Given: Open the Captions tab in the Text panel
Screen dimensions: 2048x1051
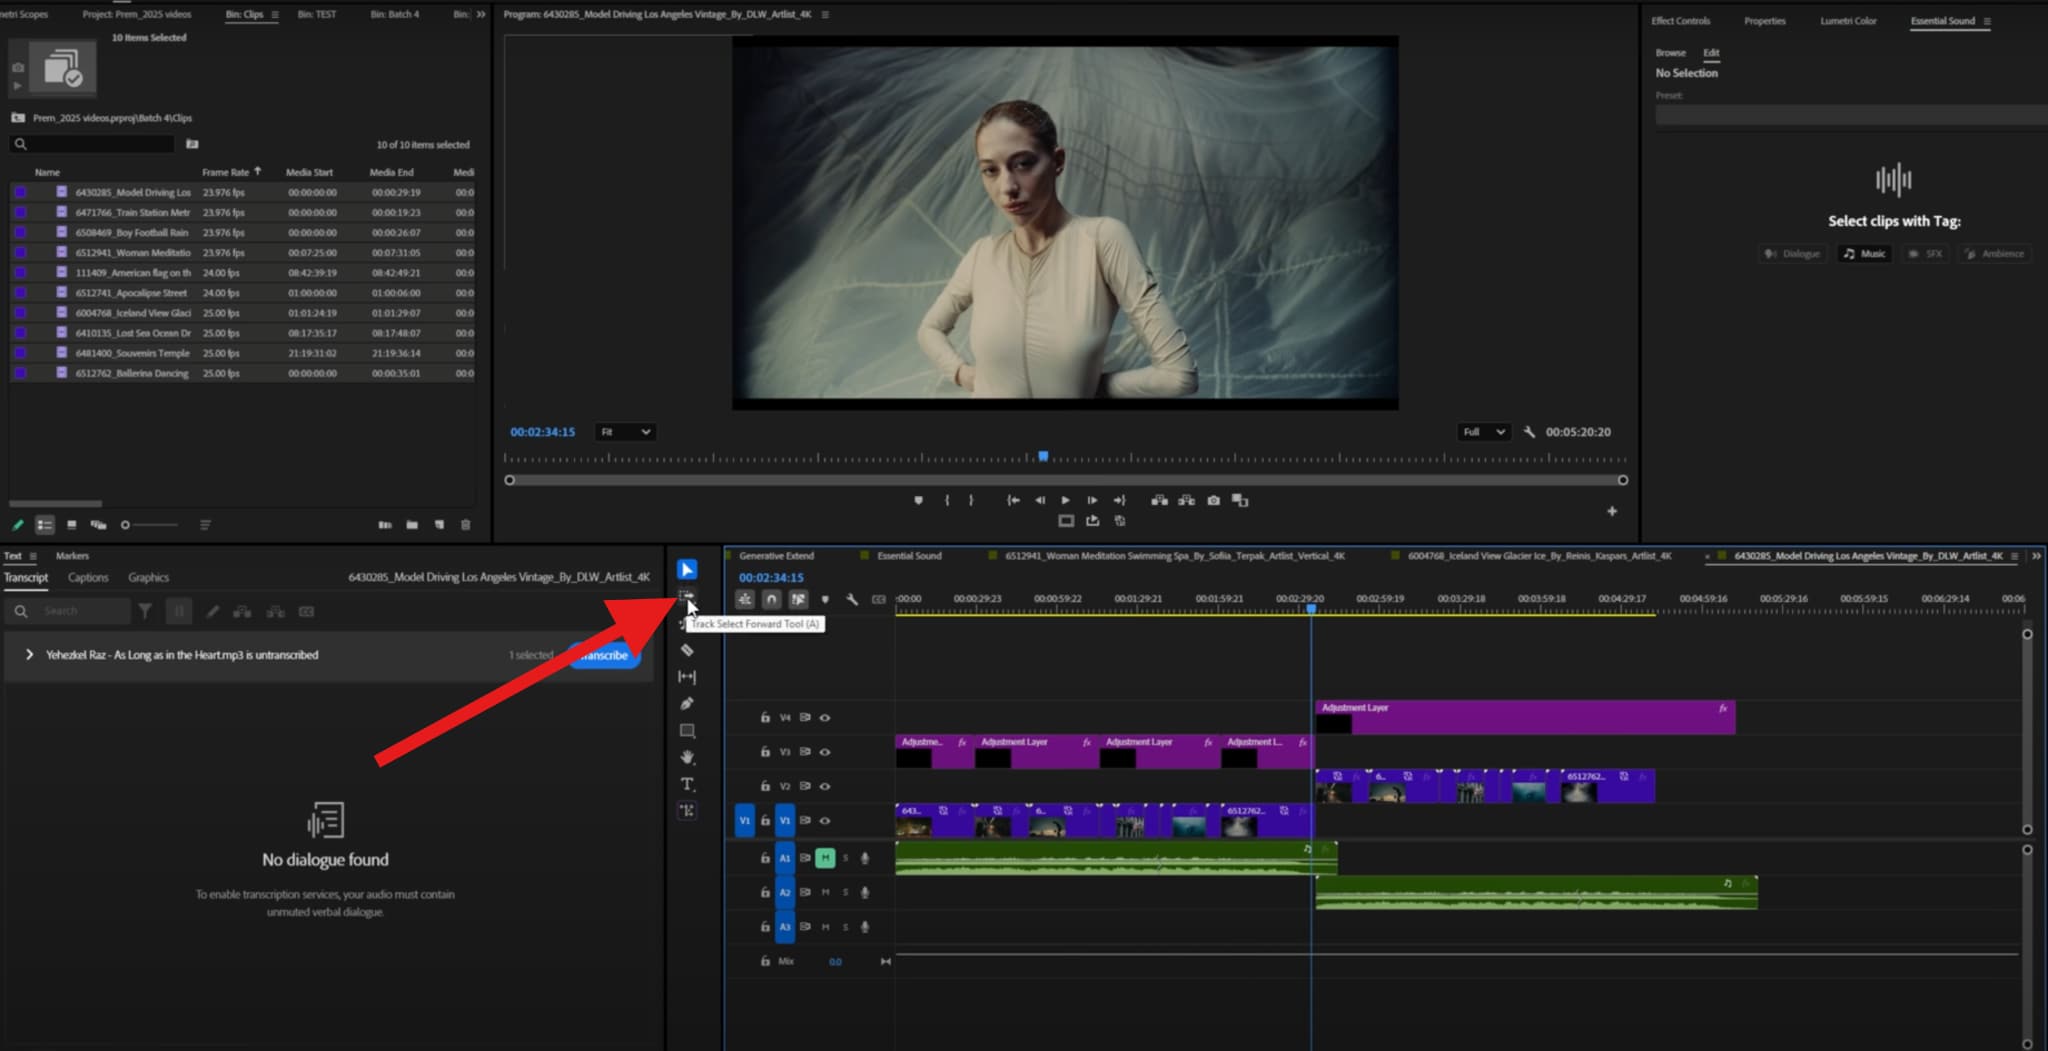Looking at the screenshot, I should point(88,577).
